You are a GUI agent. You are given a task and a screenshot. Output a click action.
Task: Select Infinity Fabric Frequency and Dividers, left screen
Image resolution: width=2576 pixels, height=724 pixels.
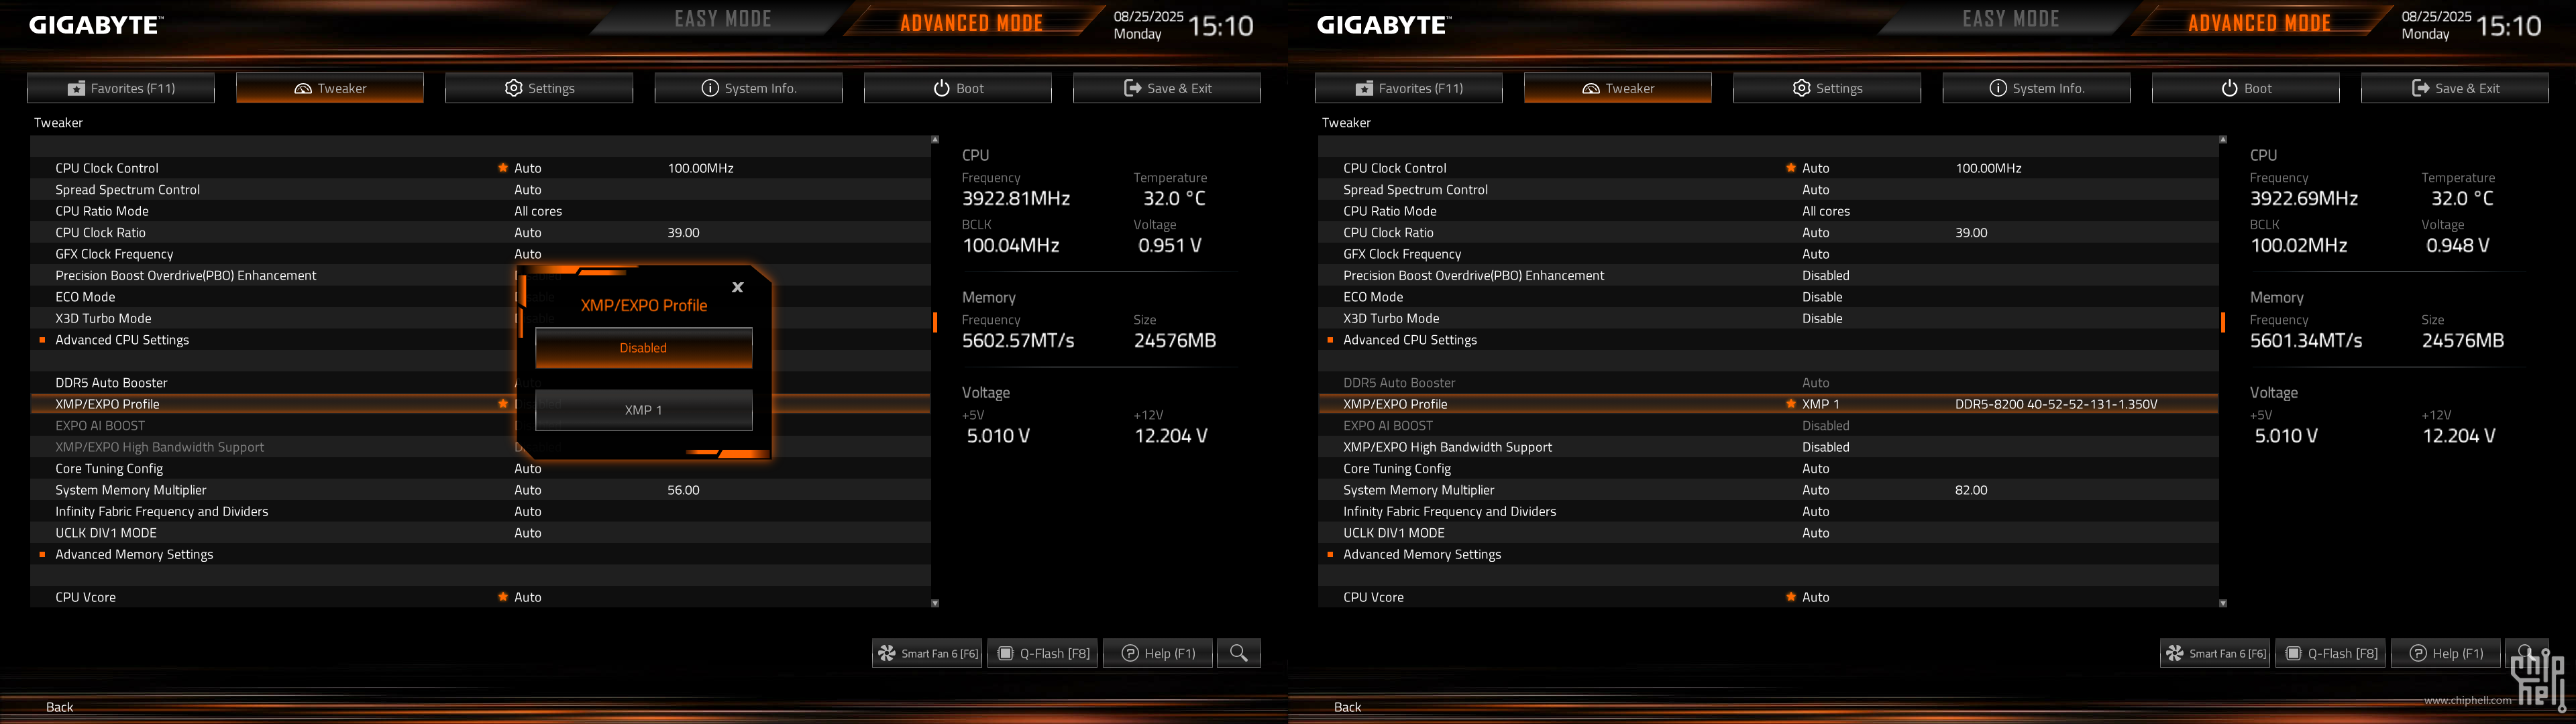[x=480, y=511]
